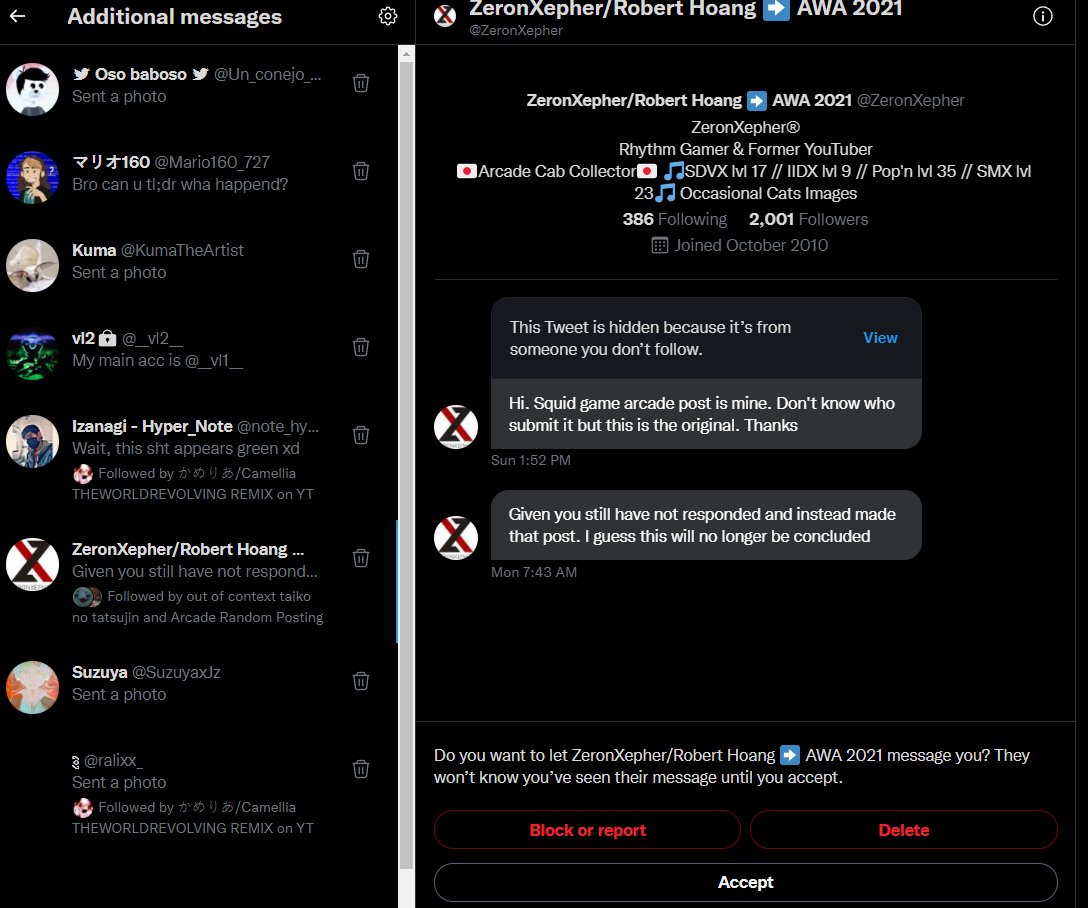View the hidden Tweet
The height and width of the screenshot is (908, 1088).
coord(880,338)
